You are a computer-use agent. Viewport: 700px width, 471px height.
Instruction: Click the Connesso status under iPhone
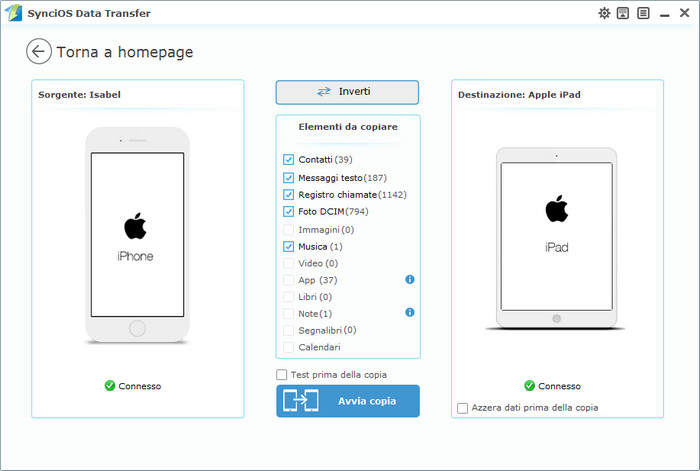tap(140, 386)
